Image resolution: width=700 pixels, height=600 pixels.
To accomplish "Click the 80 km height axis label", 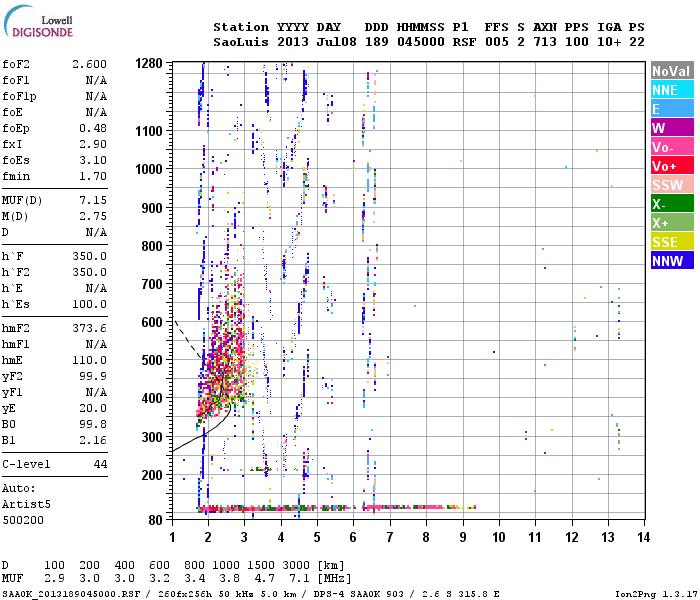I will pyautogui.click(x=156, y=520).
